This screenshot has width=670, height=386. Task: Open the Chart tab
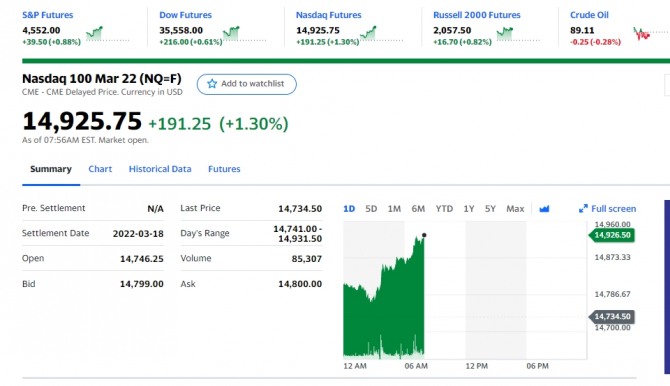coord(100,169)
